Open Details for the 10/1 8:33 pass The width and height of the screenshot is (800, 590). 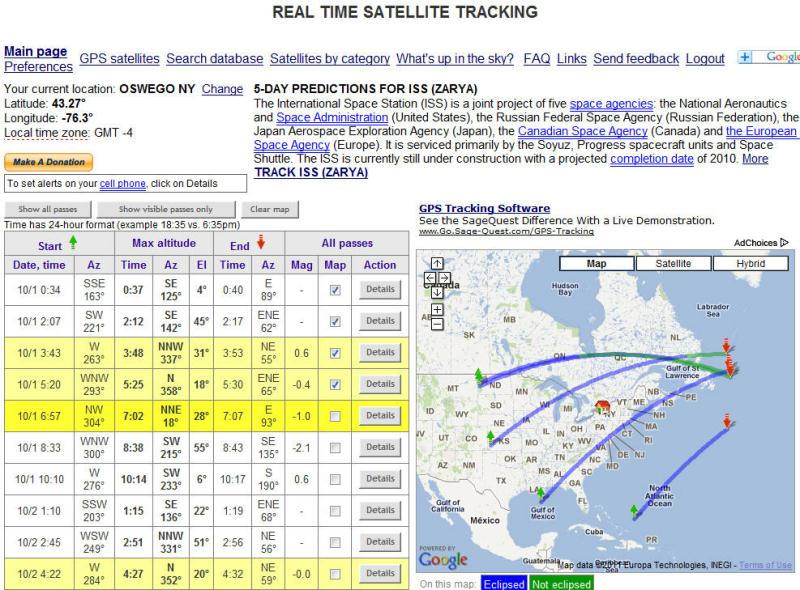click(x=380, y=448)
